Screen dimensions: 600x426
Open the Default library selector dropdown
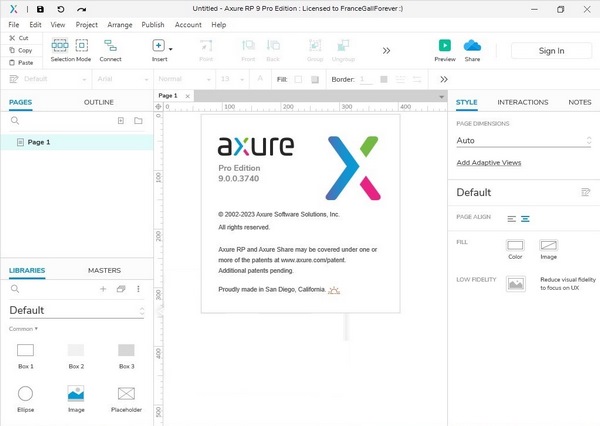pyautogui.click(x=77, y=310)
